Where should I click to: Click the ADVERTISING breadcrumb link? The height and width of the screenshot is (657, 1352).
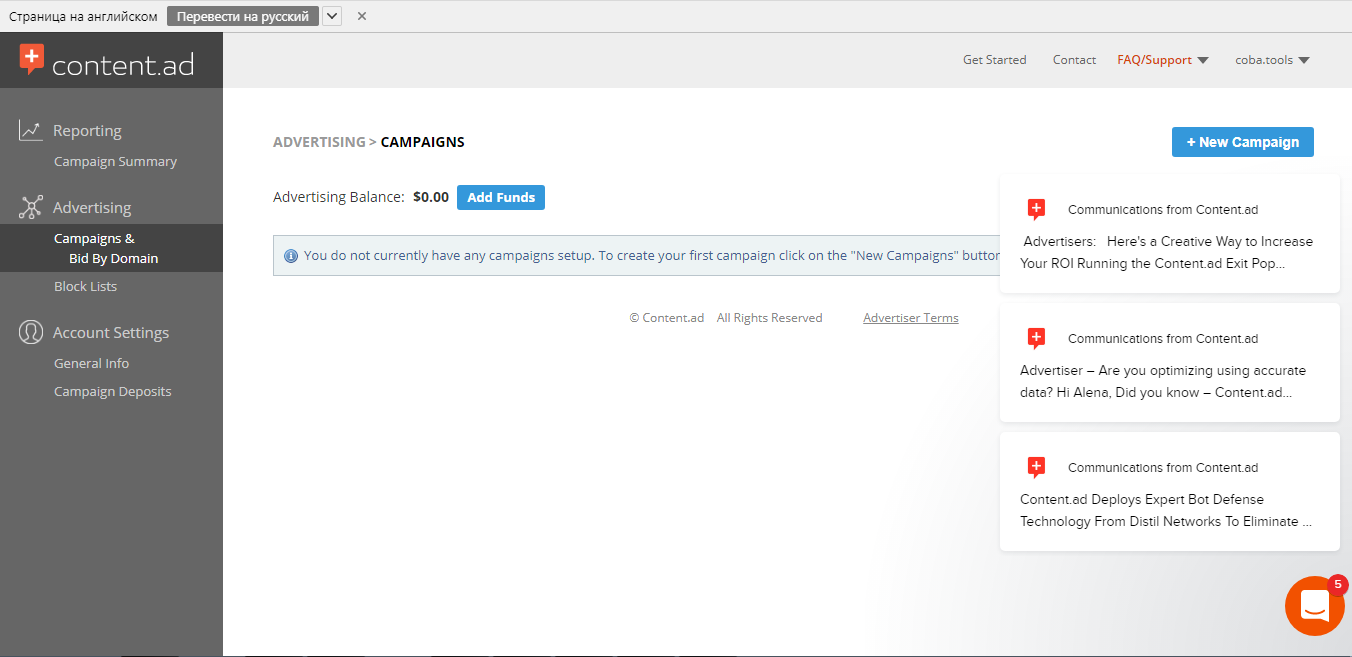coord(319,142)
